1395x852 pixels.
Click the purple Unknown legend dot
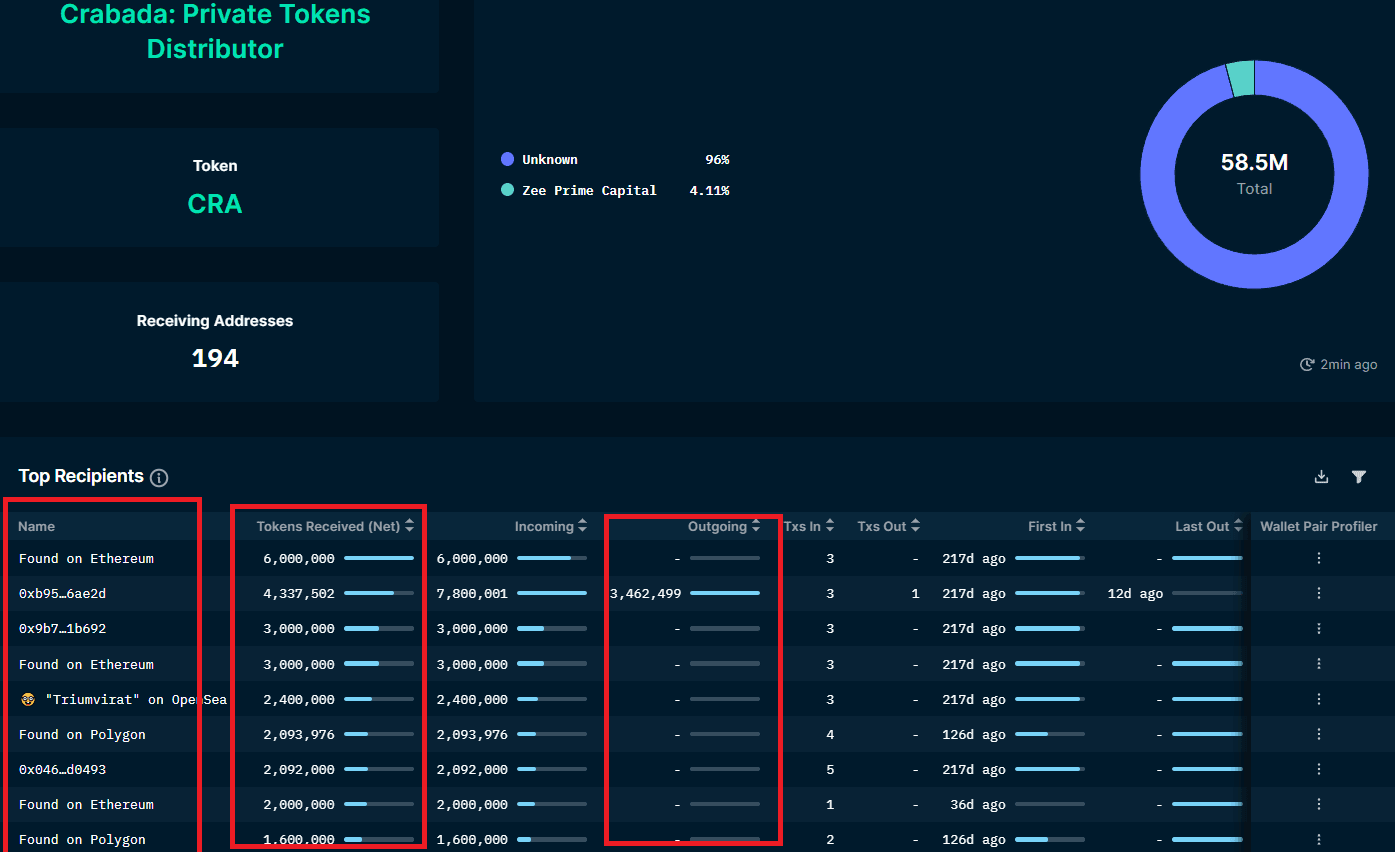pyautogui.click(x=507, y=159)
